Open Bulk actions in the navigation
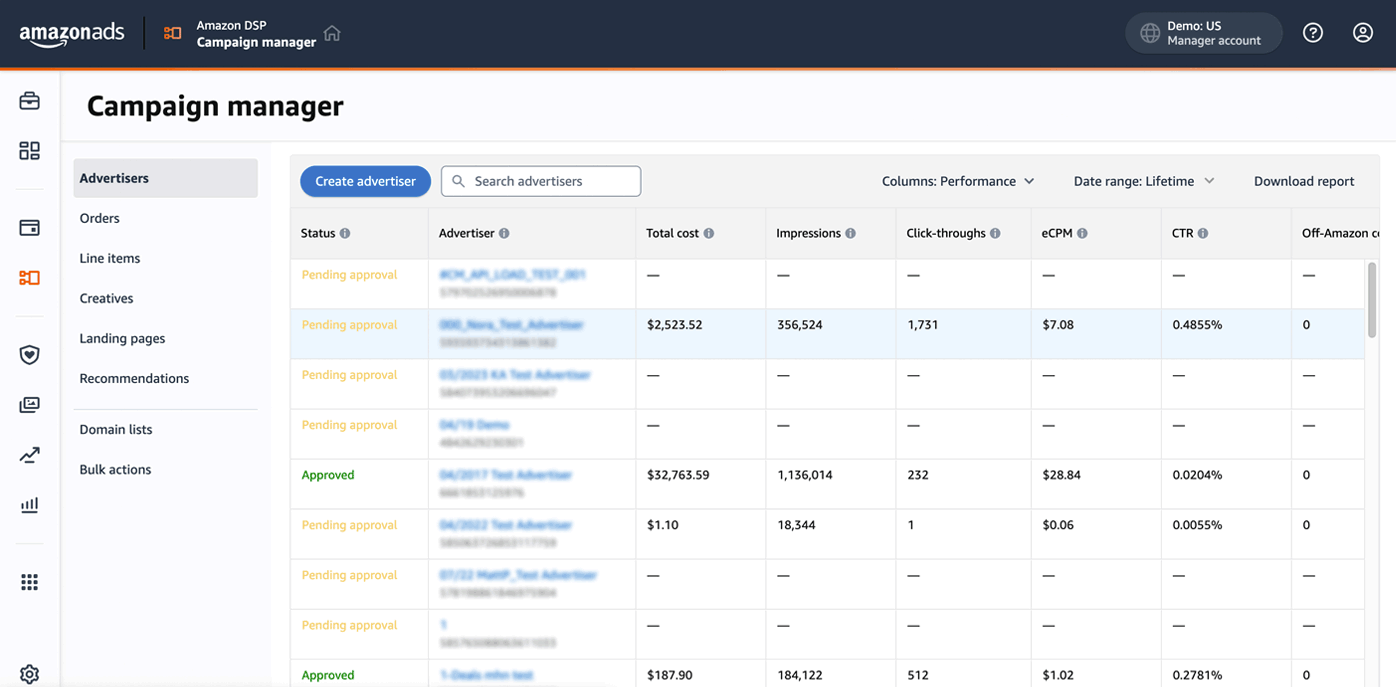The height and width of the screenshot is (687, 1396). click(x=116, y=469)
